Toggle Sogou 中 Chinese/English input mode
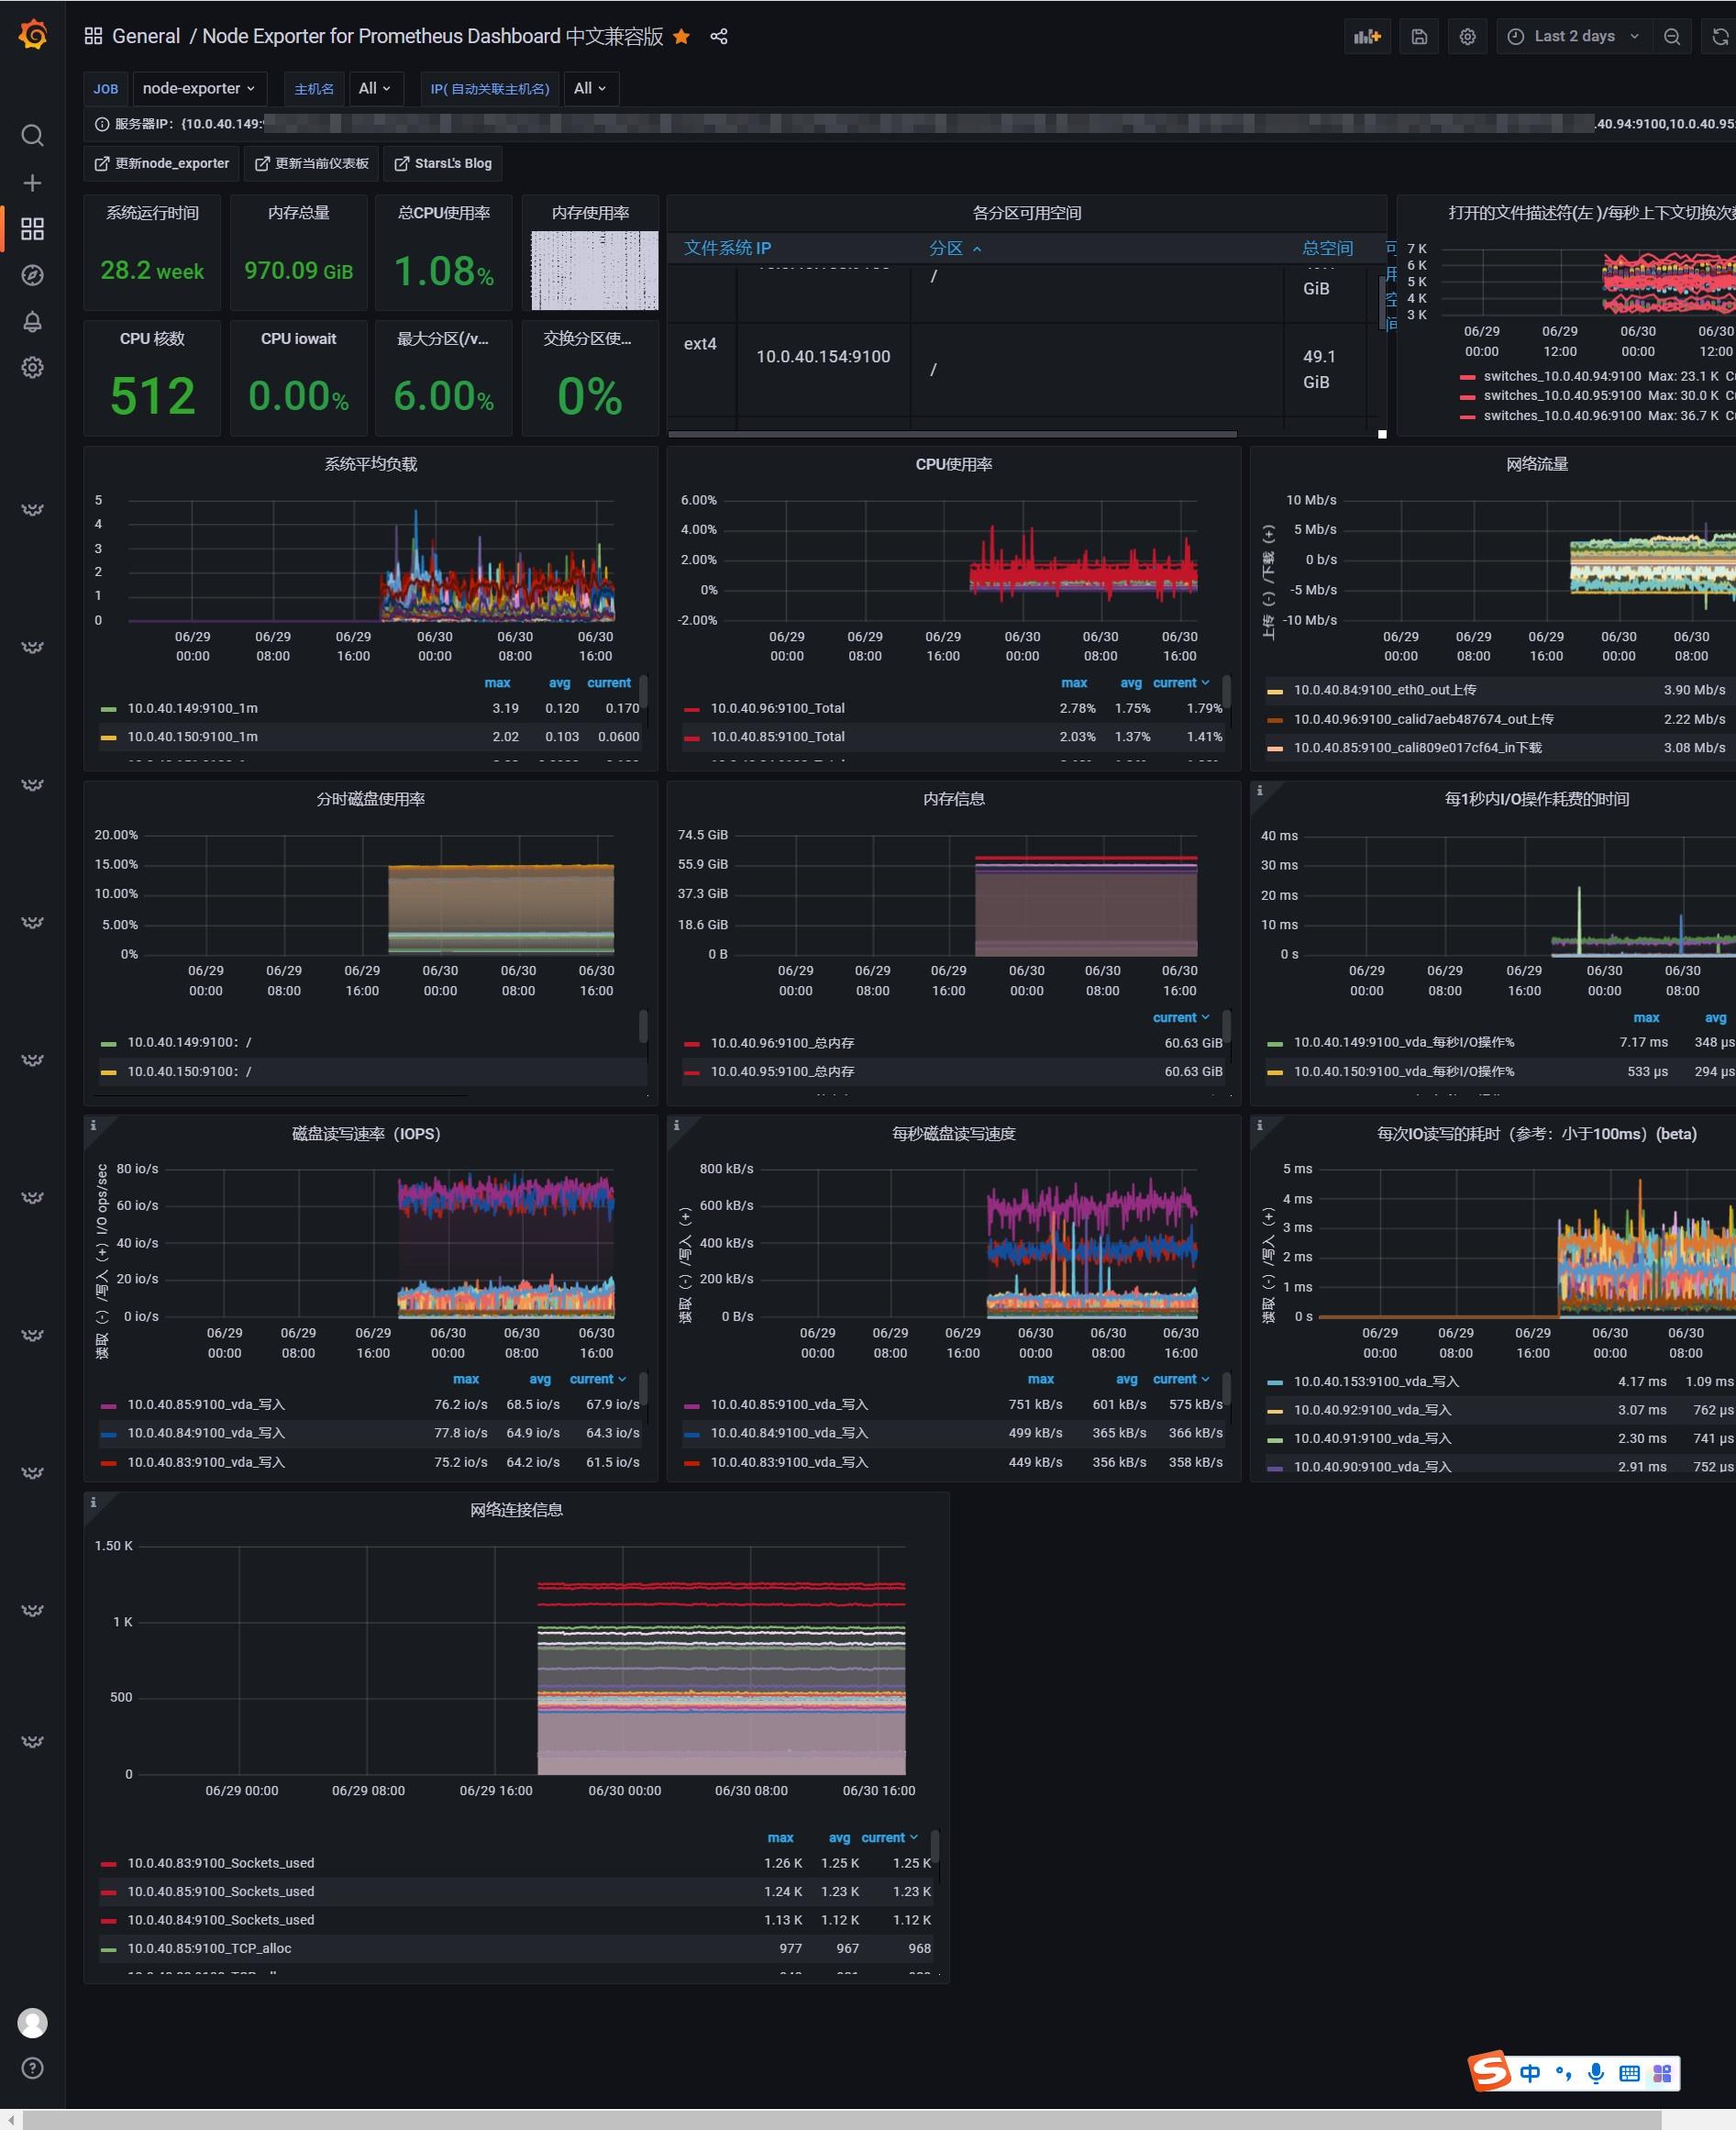Image resolution: width=1736 pixels, height=2130 pixels. pos(1530,2073)
